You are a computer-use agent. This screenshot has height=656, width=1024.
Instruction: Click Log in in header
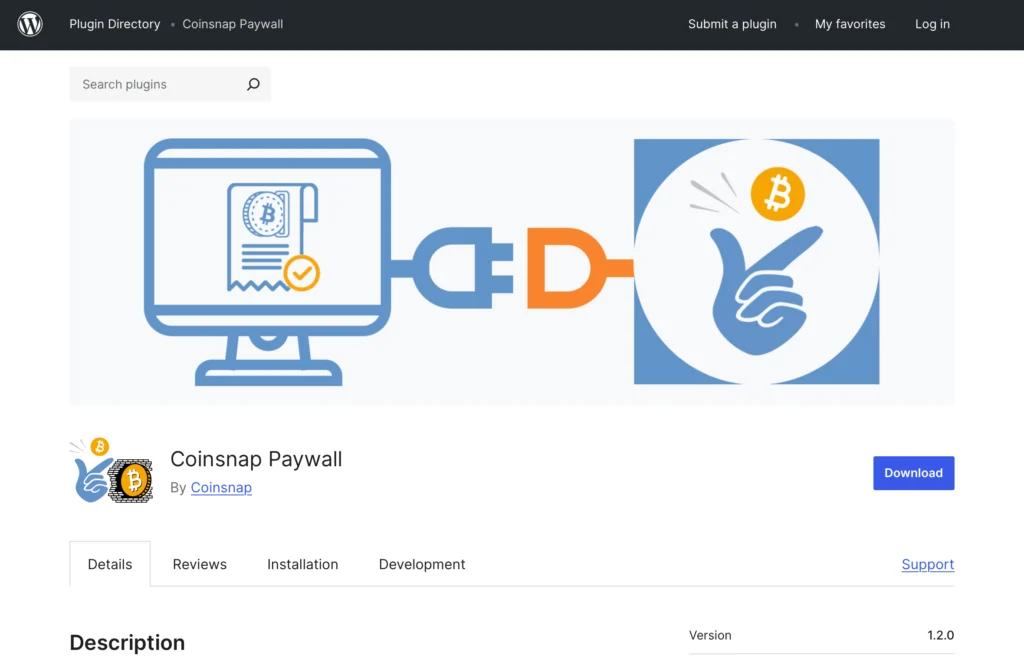coord(932,24)
